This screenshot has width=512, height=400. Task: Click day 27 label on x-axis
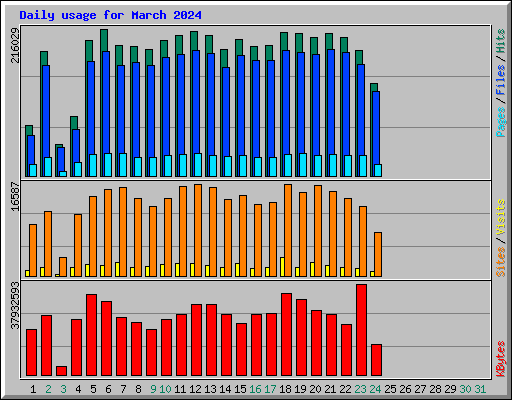[420, 389]
